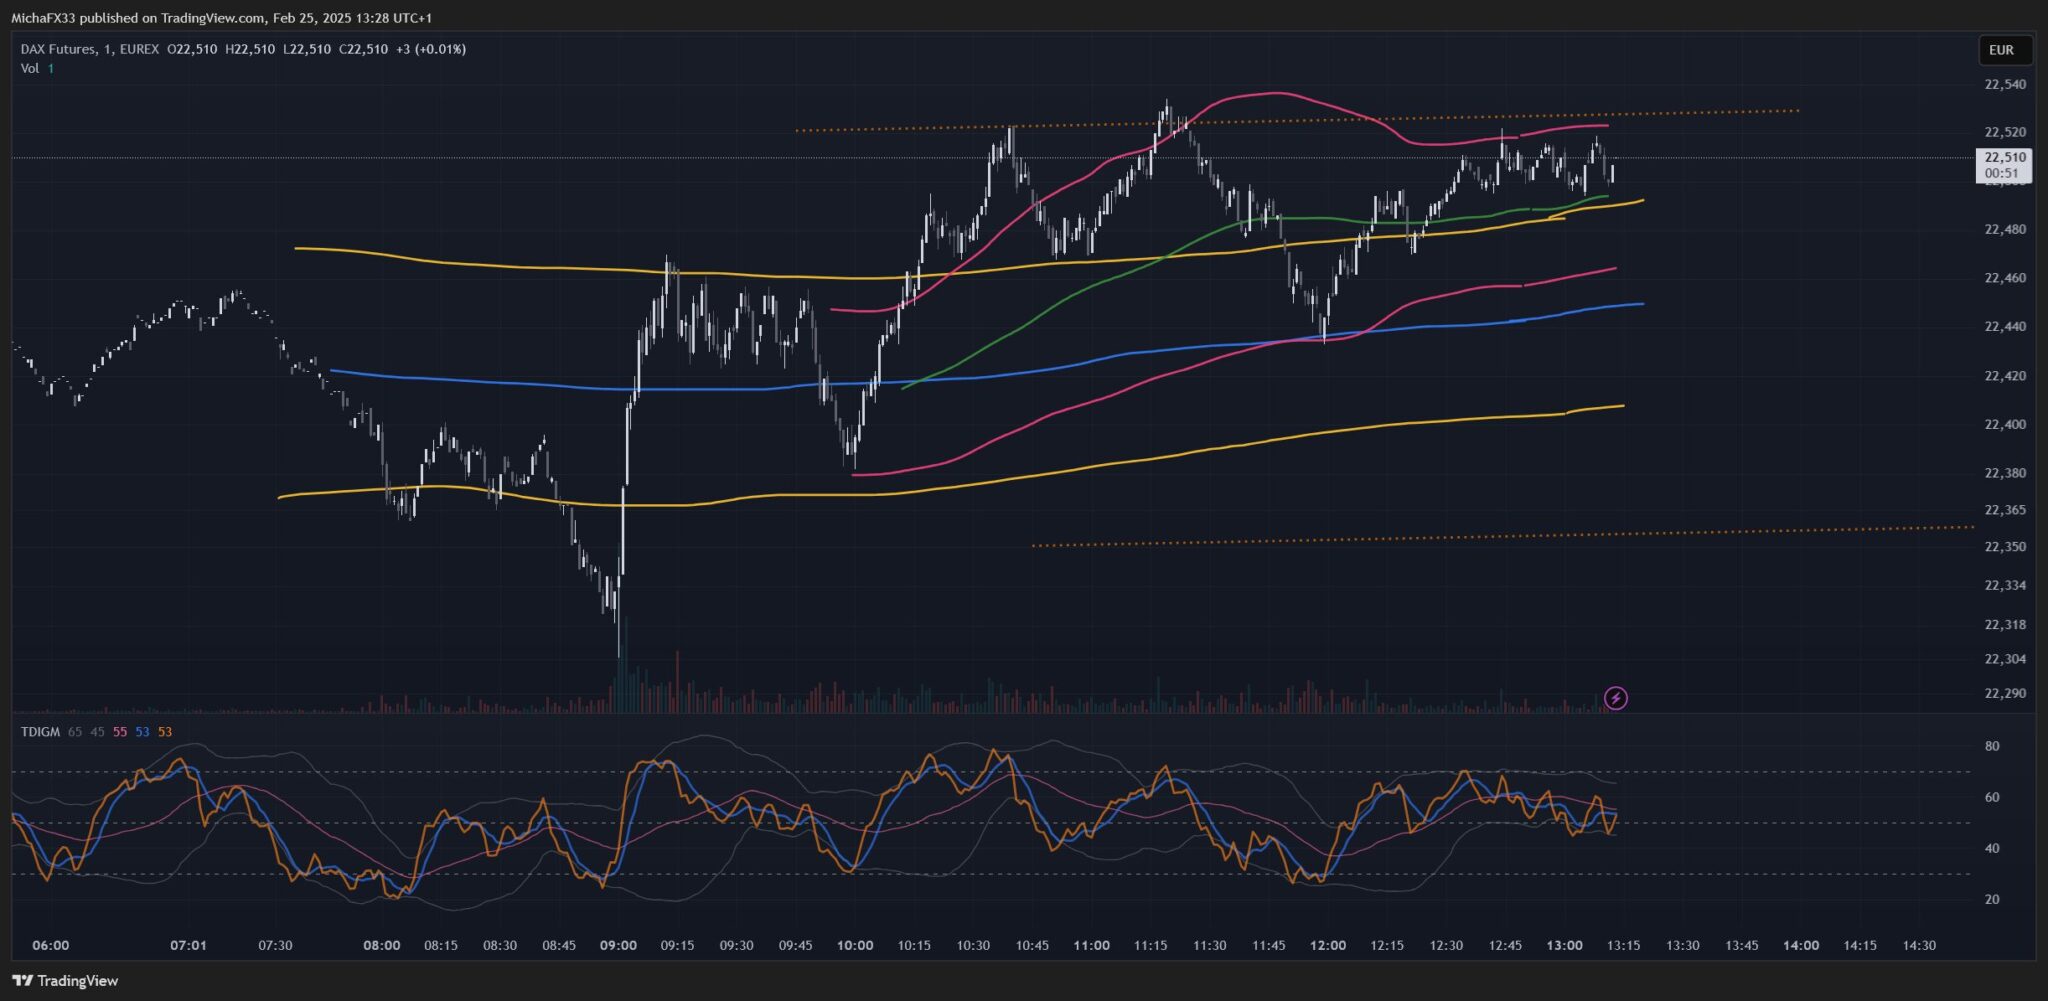Click the 13:00 time axis label
This screenshot has width=2048, height=1001.
tap(1565, 946)
